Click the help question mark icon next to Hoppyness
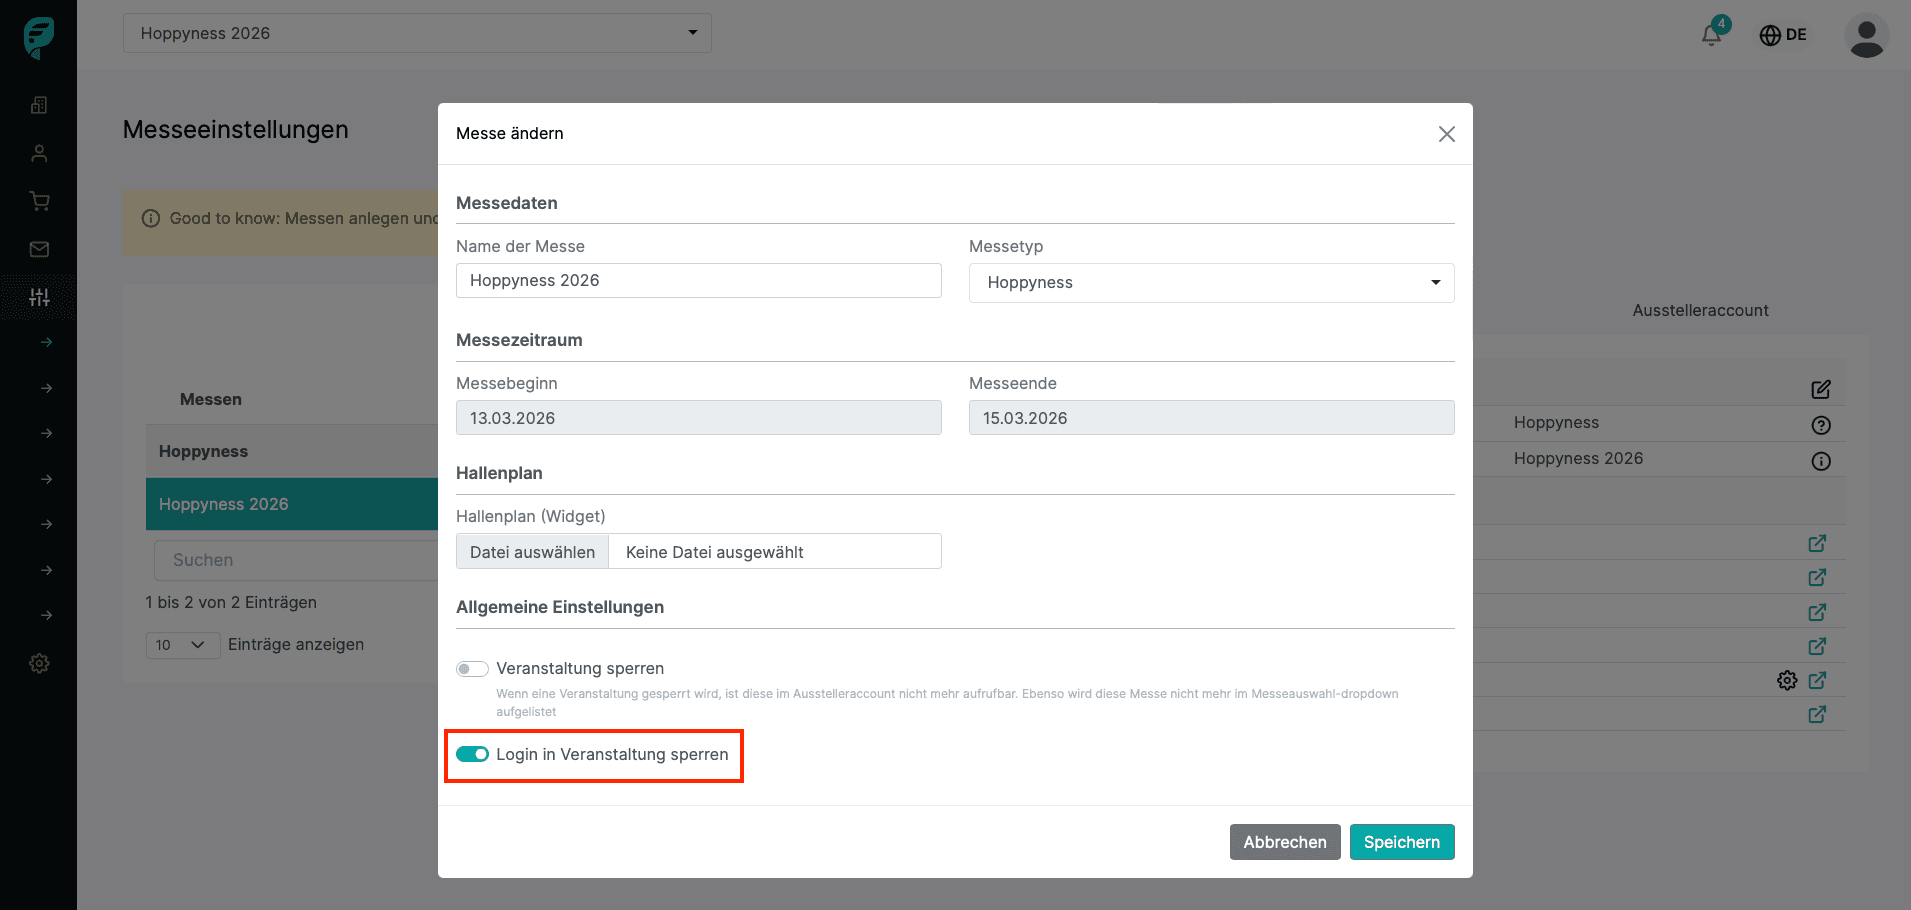This screenshot has height=910, width=1911. pos(1820,425)
